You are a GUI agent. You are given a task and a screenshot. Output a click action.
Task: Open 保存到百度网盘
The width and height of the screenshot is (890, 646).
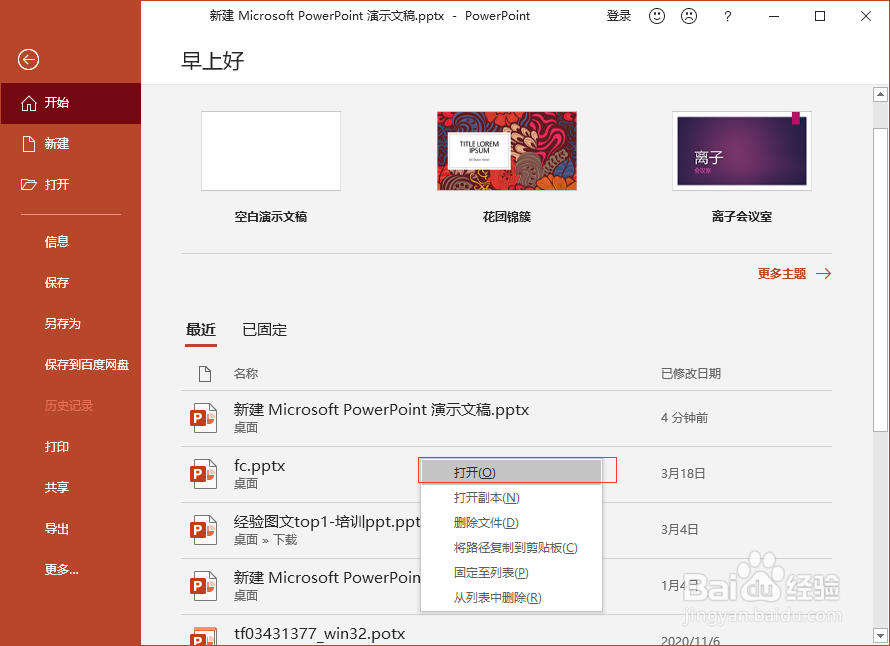pyautogui.click(x=87, y=364)
